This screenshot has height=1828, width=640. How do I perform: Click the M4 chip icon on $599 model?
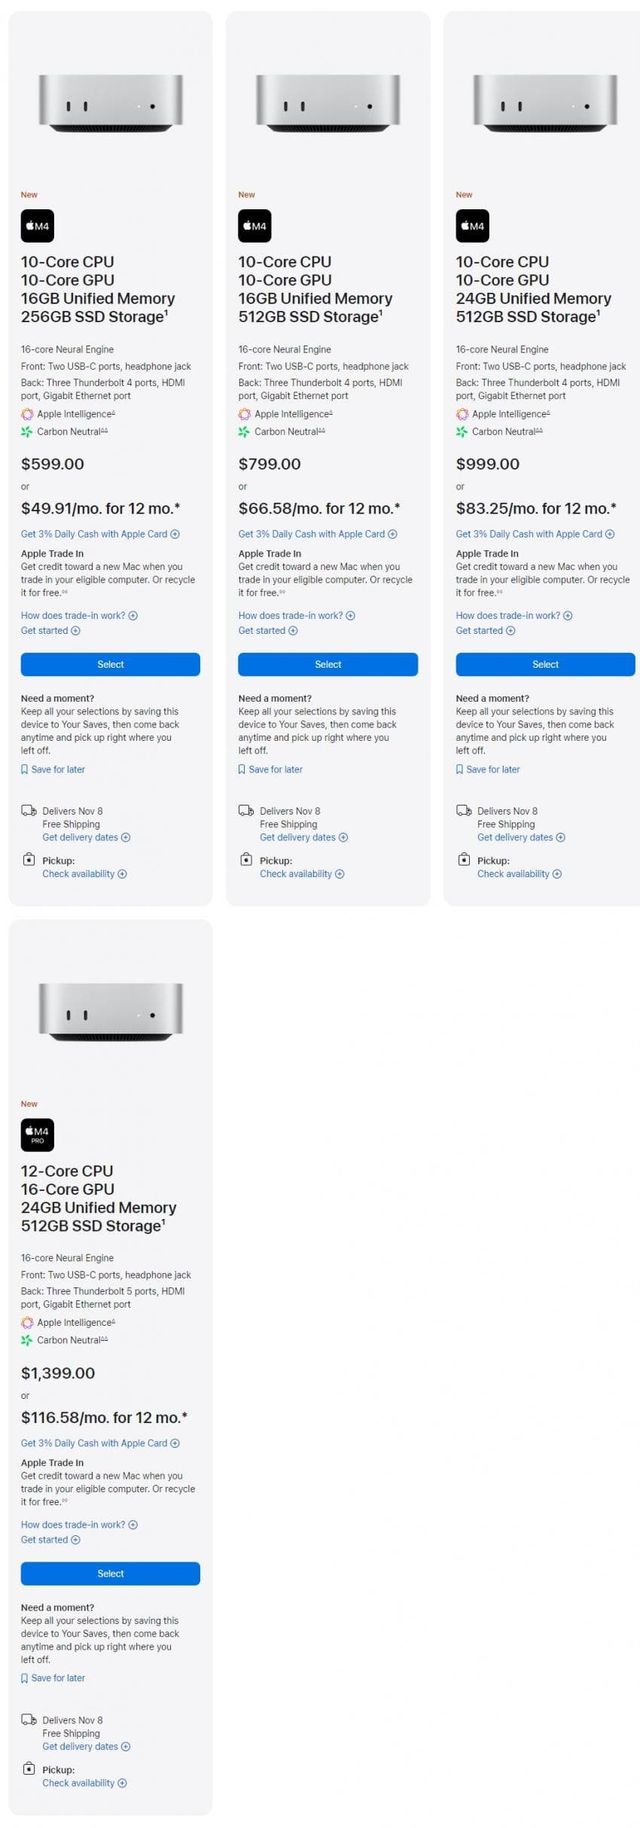coord(37,226)
